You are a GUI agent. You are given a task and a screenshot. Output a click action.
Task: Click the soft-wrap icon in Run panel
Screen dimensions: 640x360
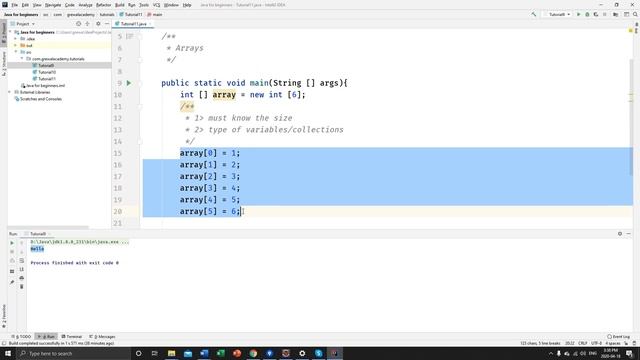[22, 260]
